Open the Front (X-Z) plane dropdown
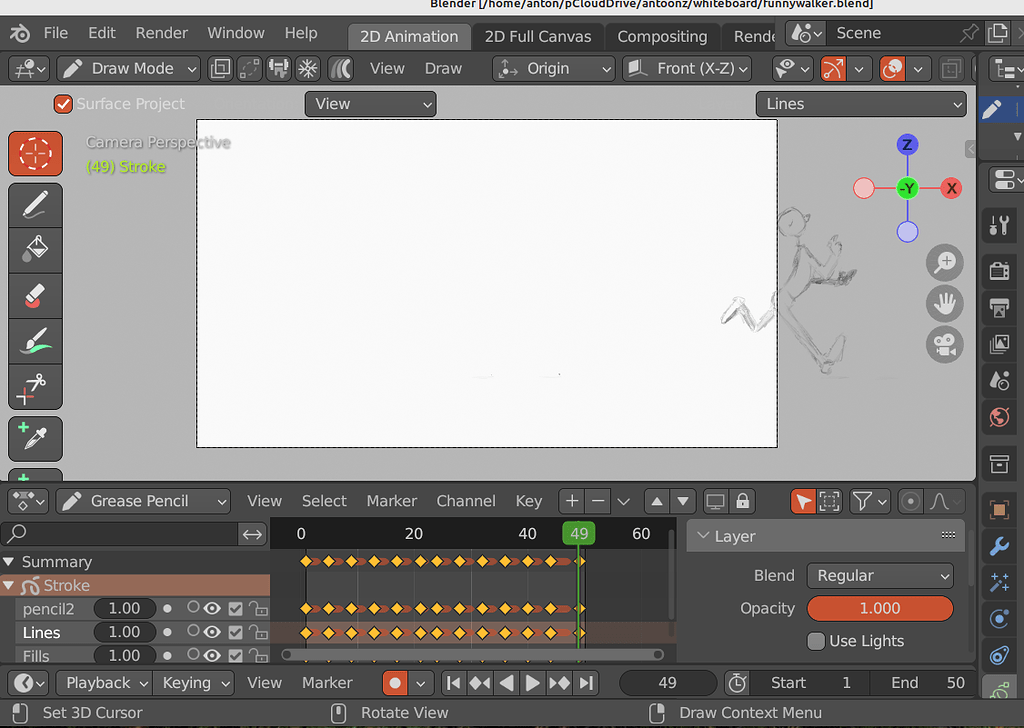The image size is (1024, 728). [687, 69]
